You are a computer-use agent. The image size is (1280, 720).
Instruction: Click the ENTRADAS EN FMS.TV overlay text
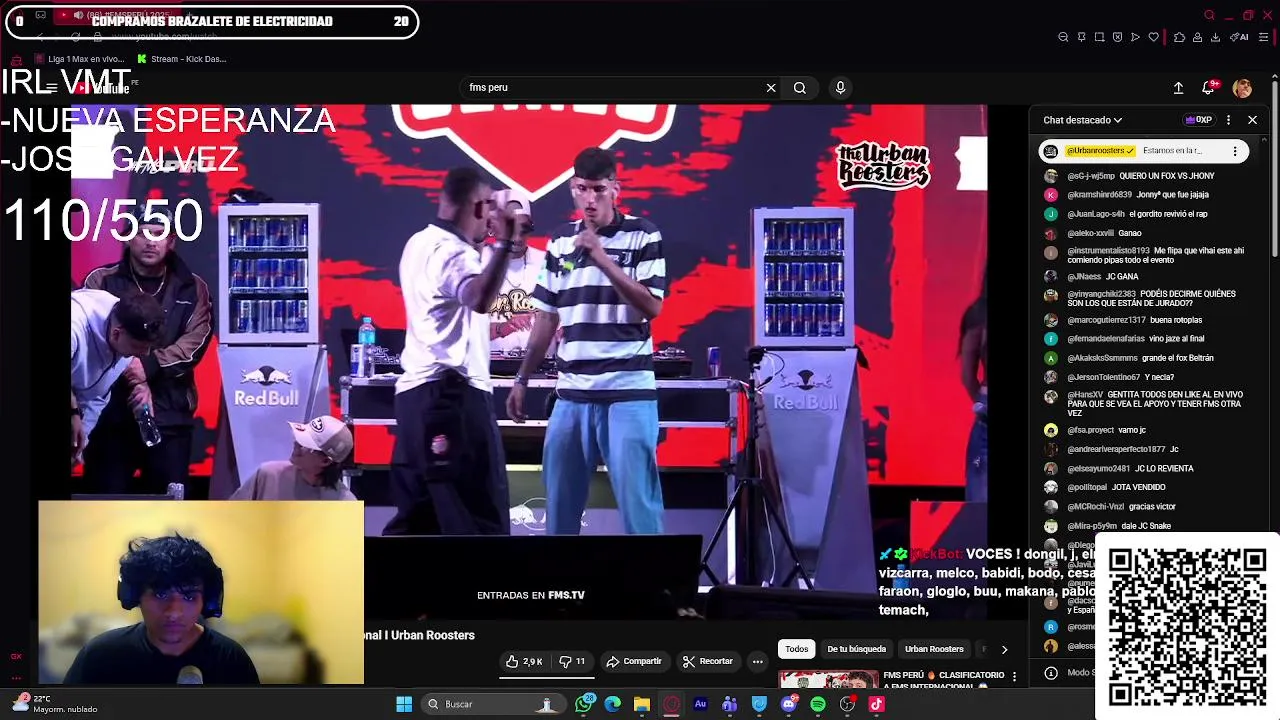tap(531, 595)
